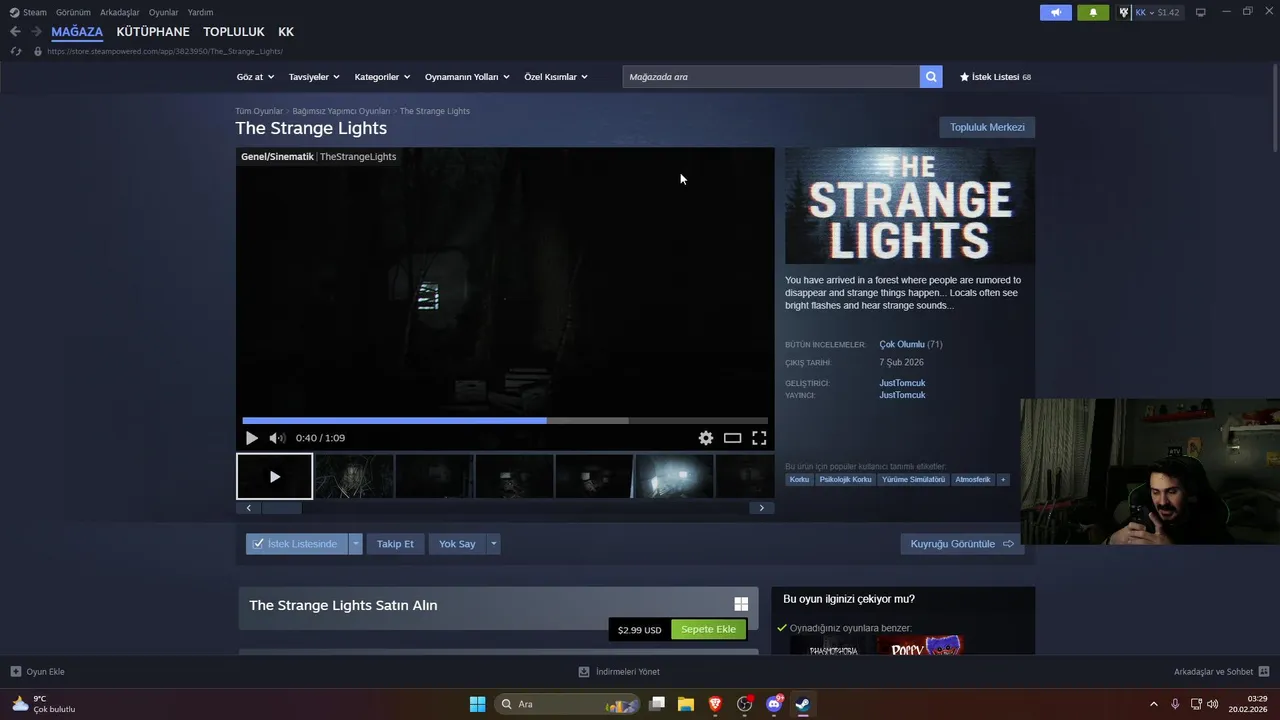Screen dimensions: 1280x720
Task: Select the Psikolojik Korku tag
Action: [845, 480]
